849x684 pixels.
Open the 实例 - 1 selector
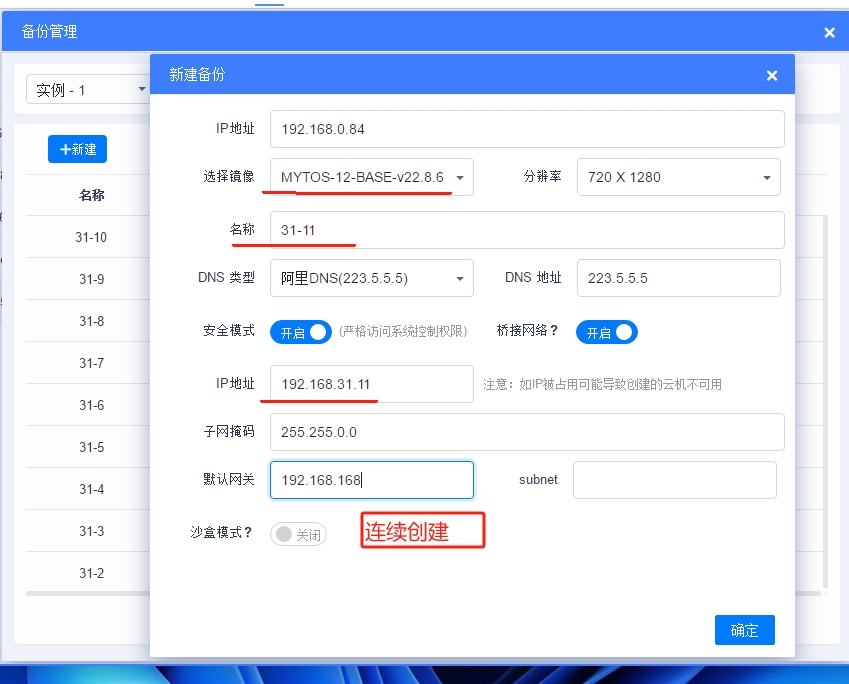88,90
